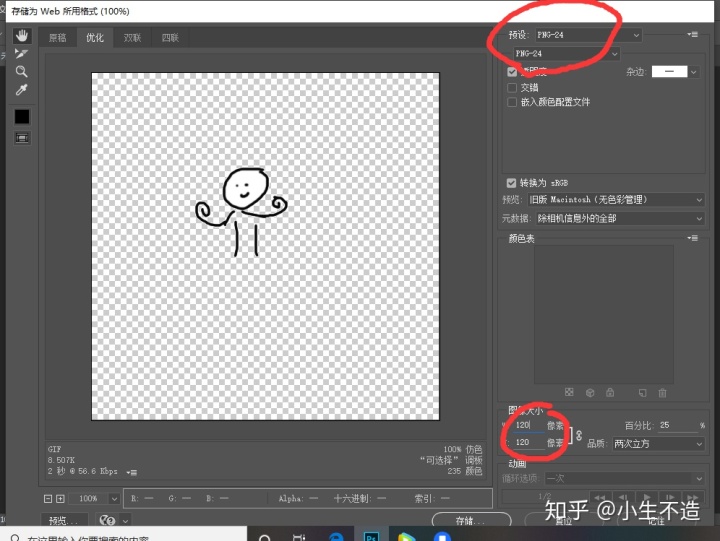Click the "235 颜色" info text
The image size is (720, 541).
click(x=465, y=471)
